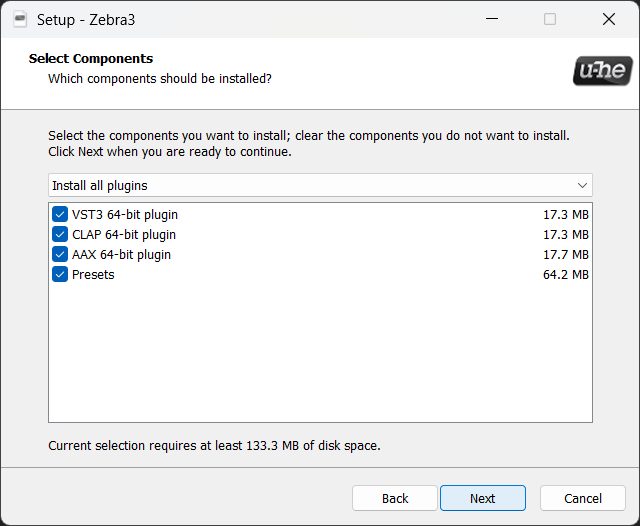Click the Select Components heading text
640x526 pixels.
click(x=91, y=59)
